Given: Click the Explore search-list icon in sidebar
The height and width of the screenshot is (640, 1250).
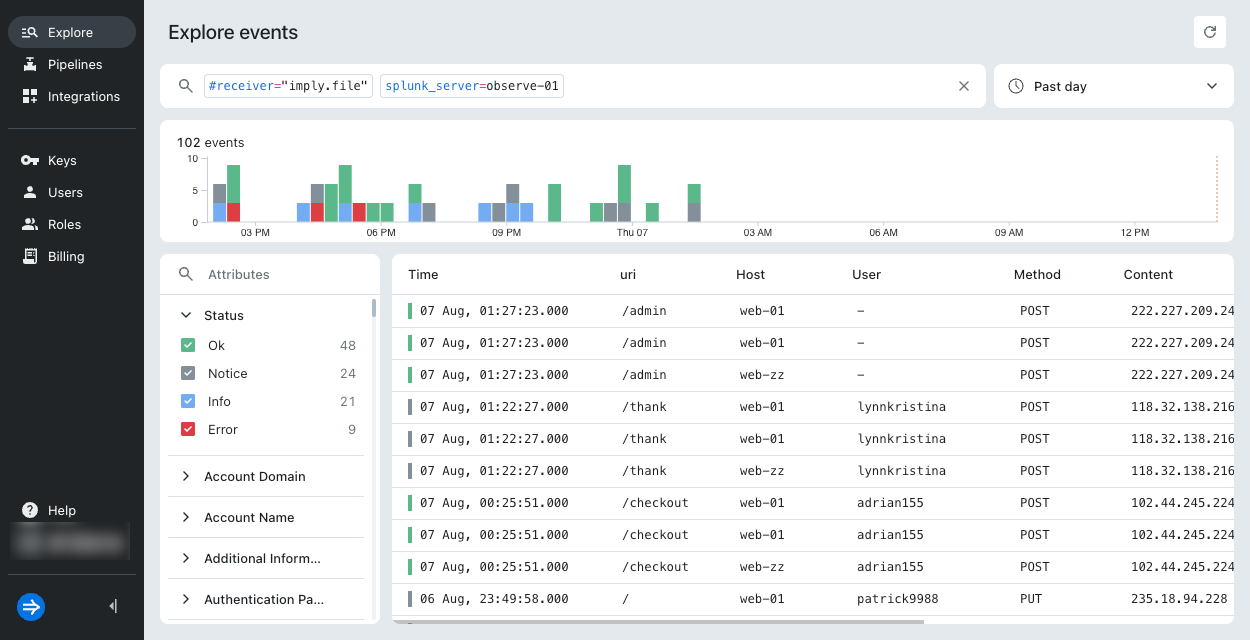Looking at the screenshot, I should pyautogui.click(x=29, y=32).
